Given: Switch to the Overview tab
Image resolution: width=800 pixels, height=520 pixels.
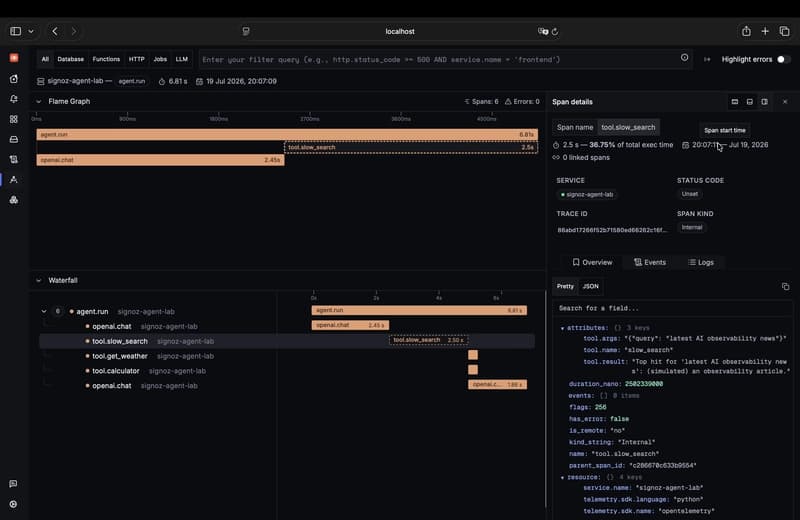Looking at the screenshot, I should 592,262.
